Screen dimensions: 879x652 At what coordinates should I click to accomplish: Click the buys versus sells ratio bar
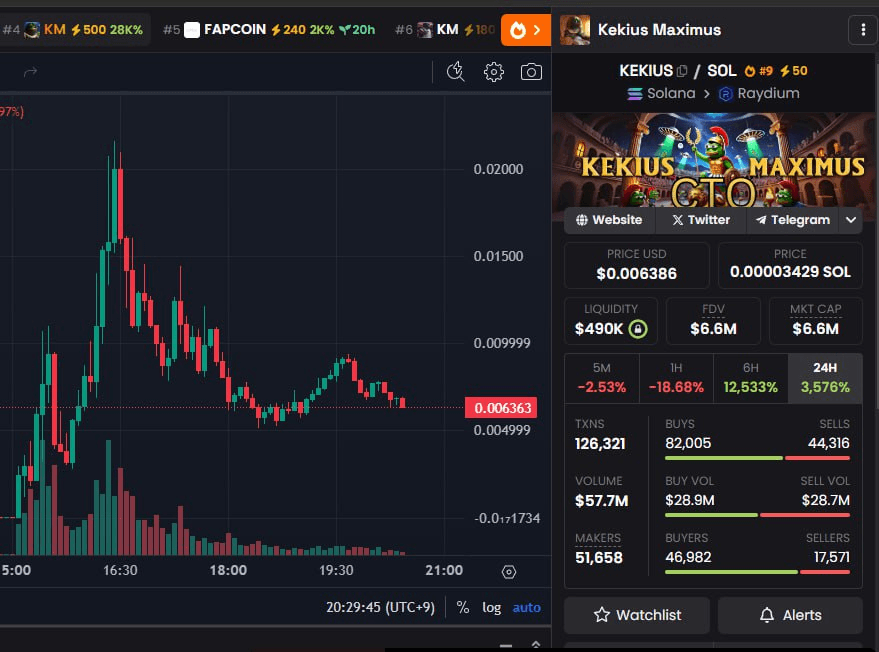coord(757,458)
